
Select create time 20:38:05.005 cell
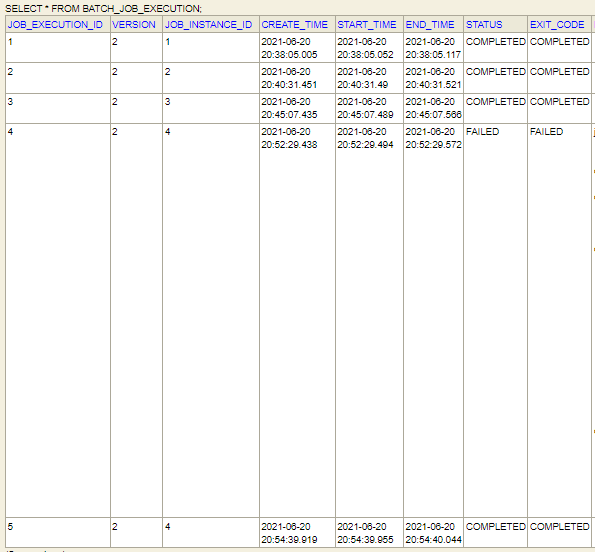298,48
